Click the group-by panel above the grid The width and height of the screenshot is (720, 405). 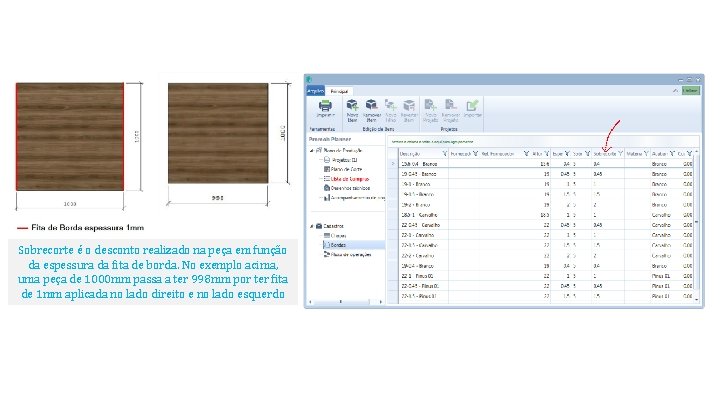pyautogui.click(x=543, y=141)
